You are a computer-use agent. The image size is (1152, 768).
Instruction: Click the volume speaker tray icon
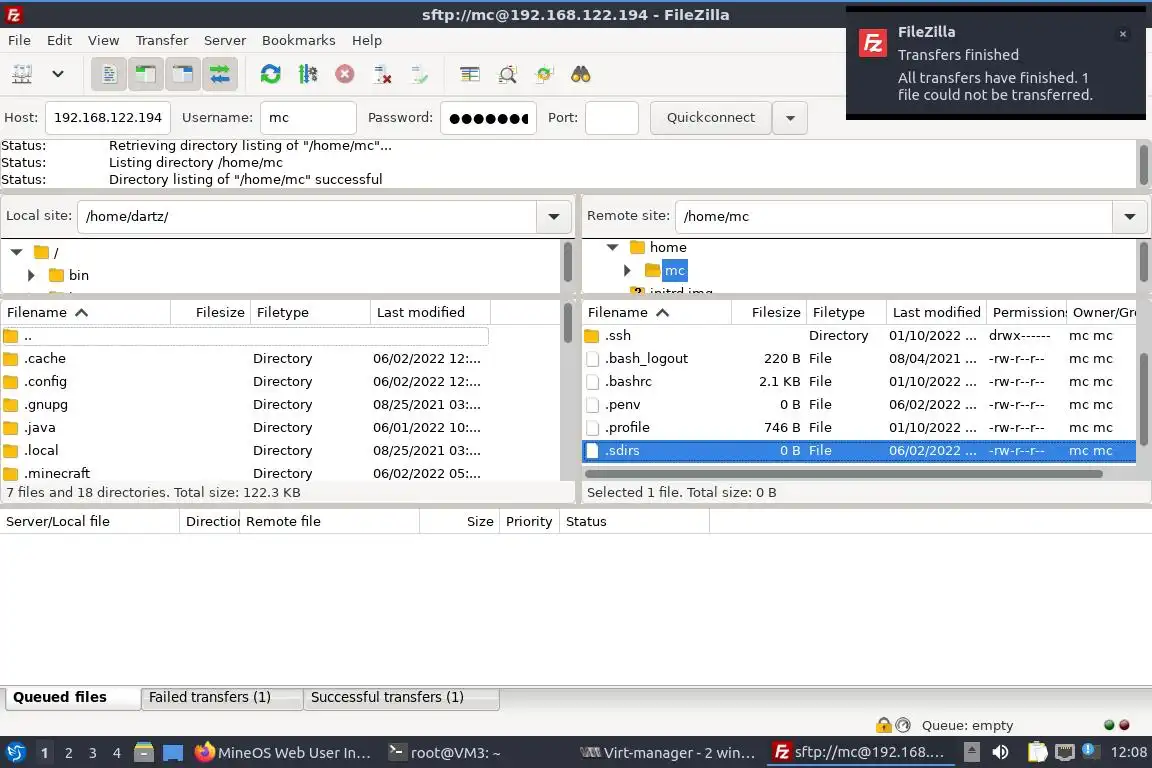(1001, 753)
